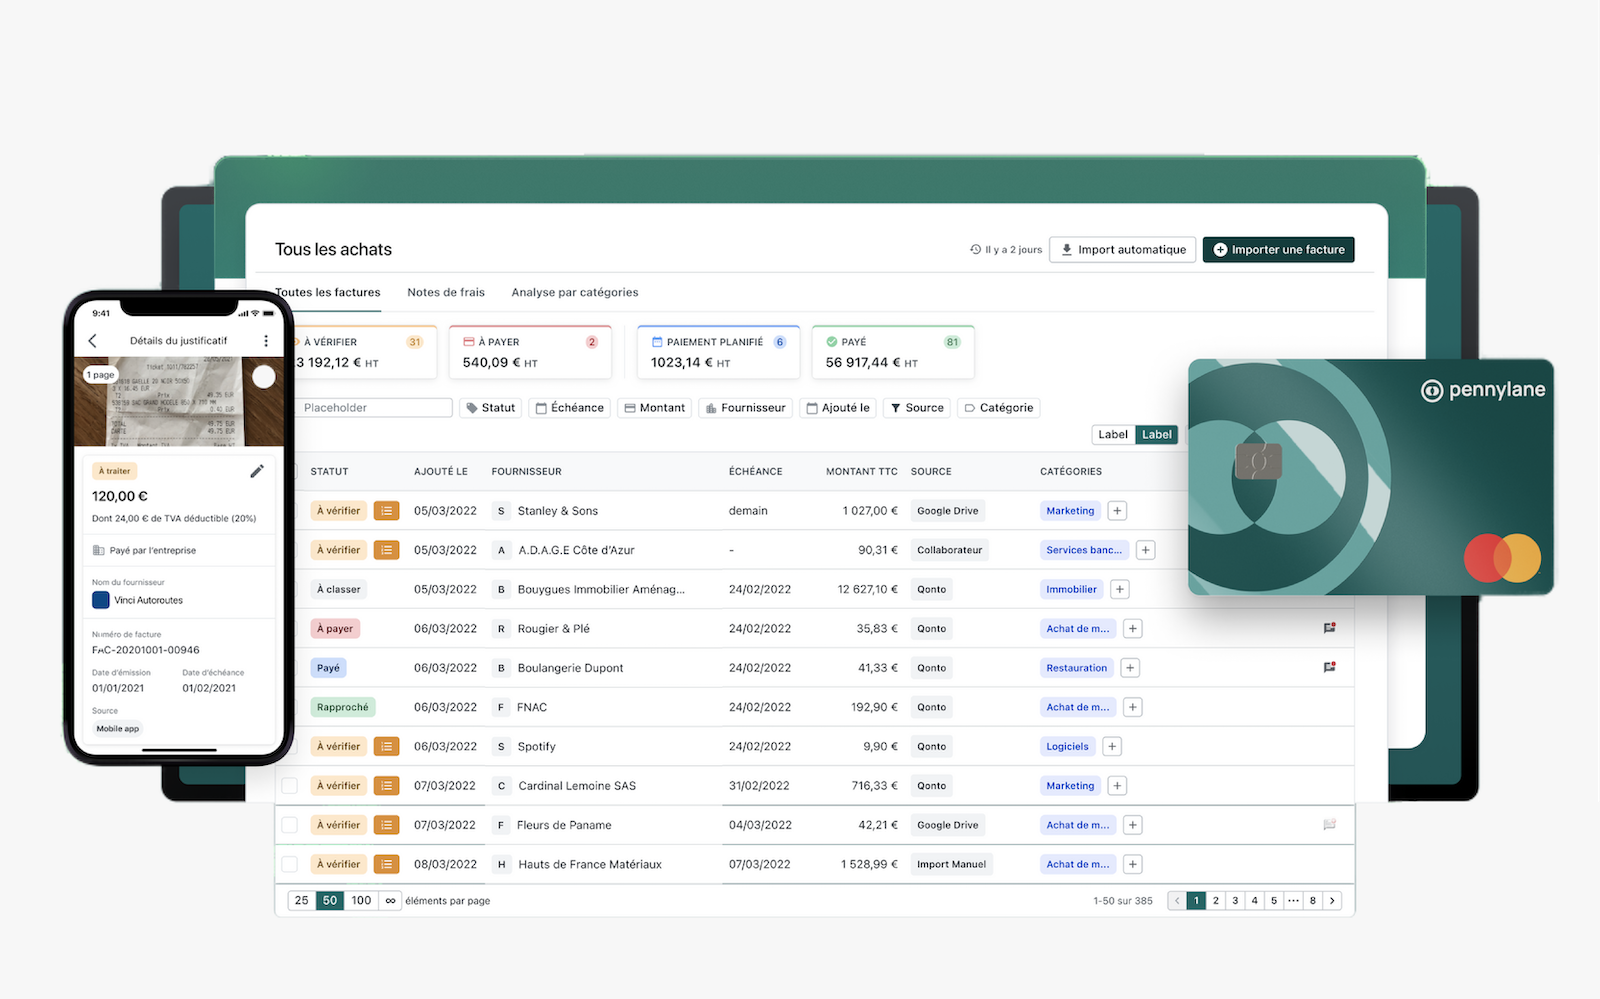Viewport: 1600px width, 999px height.
Task: Open the Fournisseur filter dropdown
Action: [745, 407]
